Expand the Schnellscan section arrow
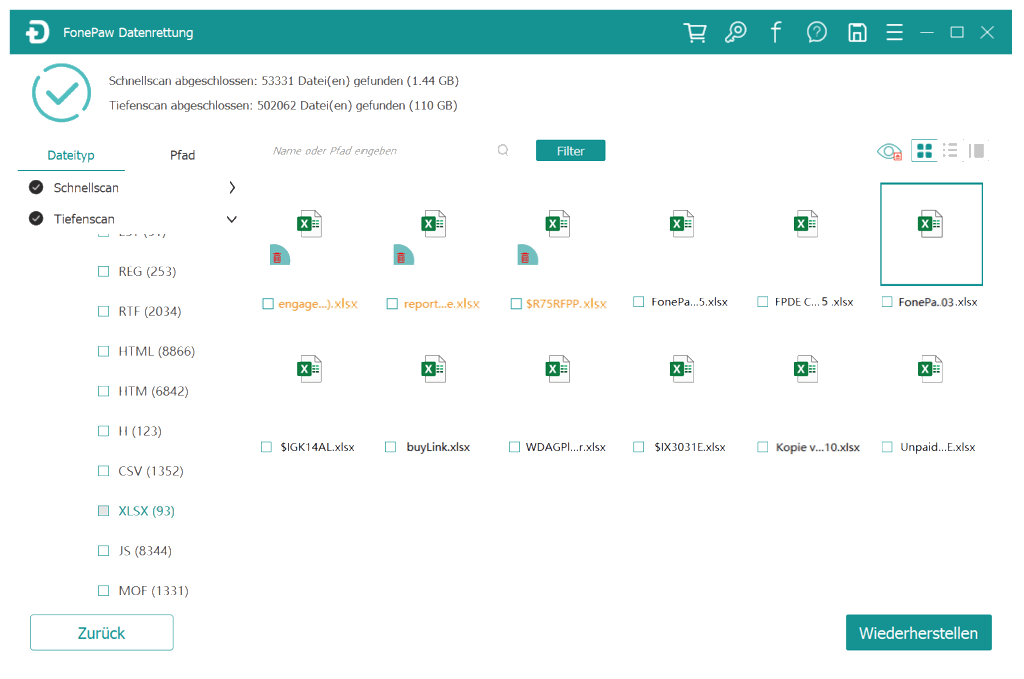 pos(232,187)
